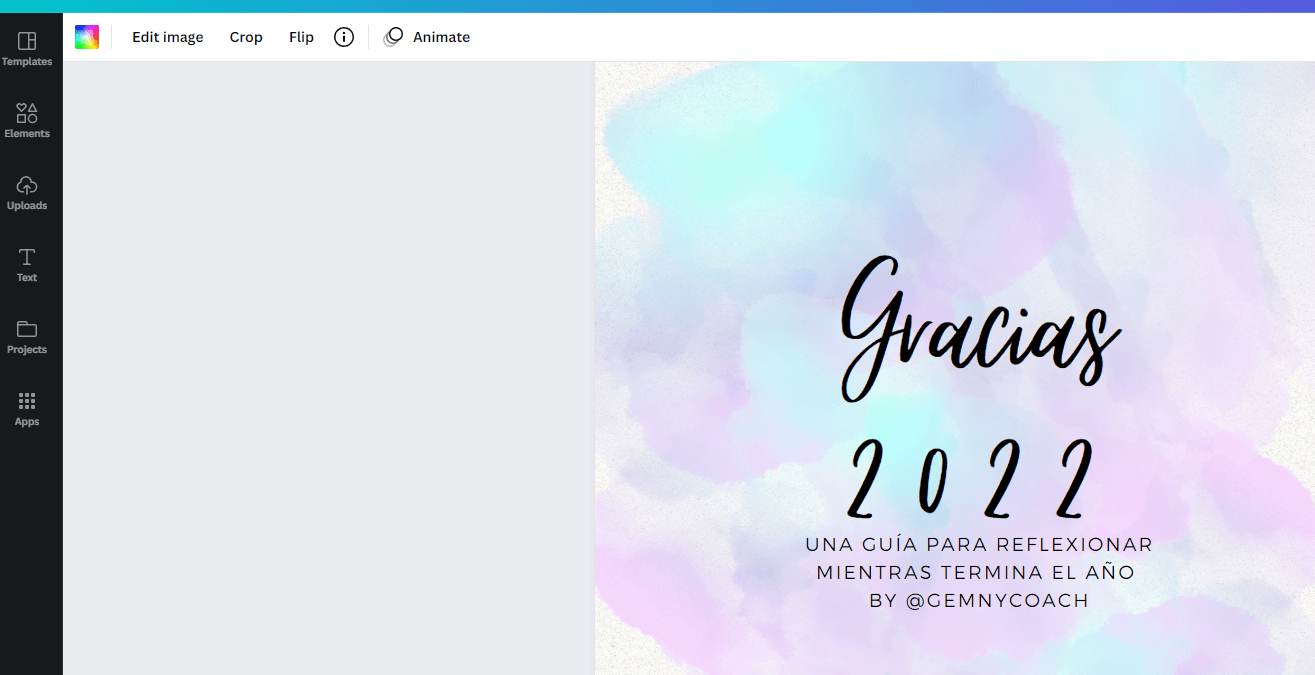Image resolution: width=1315 pixels, height=675 pixels.
Task: Select the '2022' text on canvas
Action: point(972,478)
